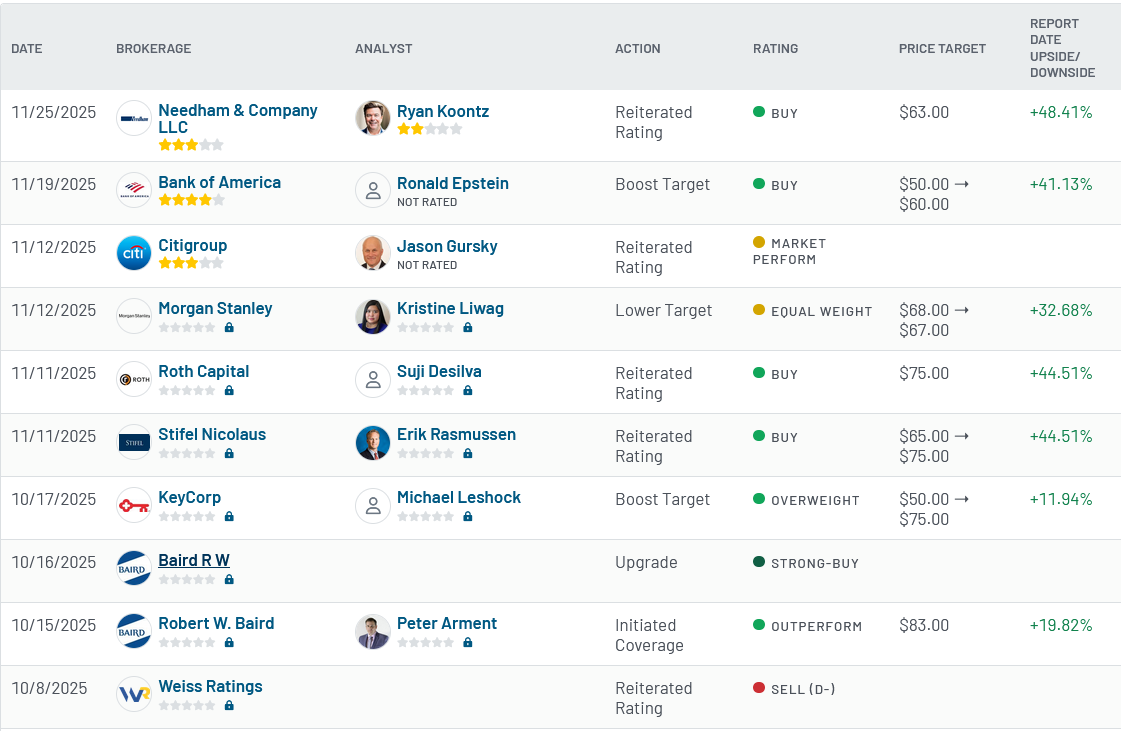
Task: Click the lock icon under Kristine Liwag
Action: pyautogui.click(x=468, y=328)
